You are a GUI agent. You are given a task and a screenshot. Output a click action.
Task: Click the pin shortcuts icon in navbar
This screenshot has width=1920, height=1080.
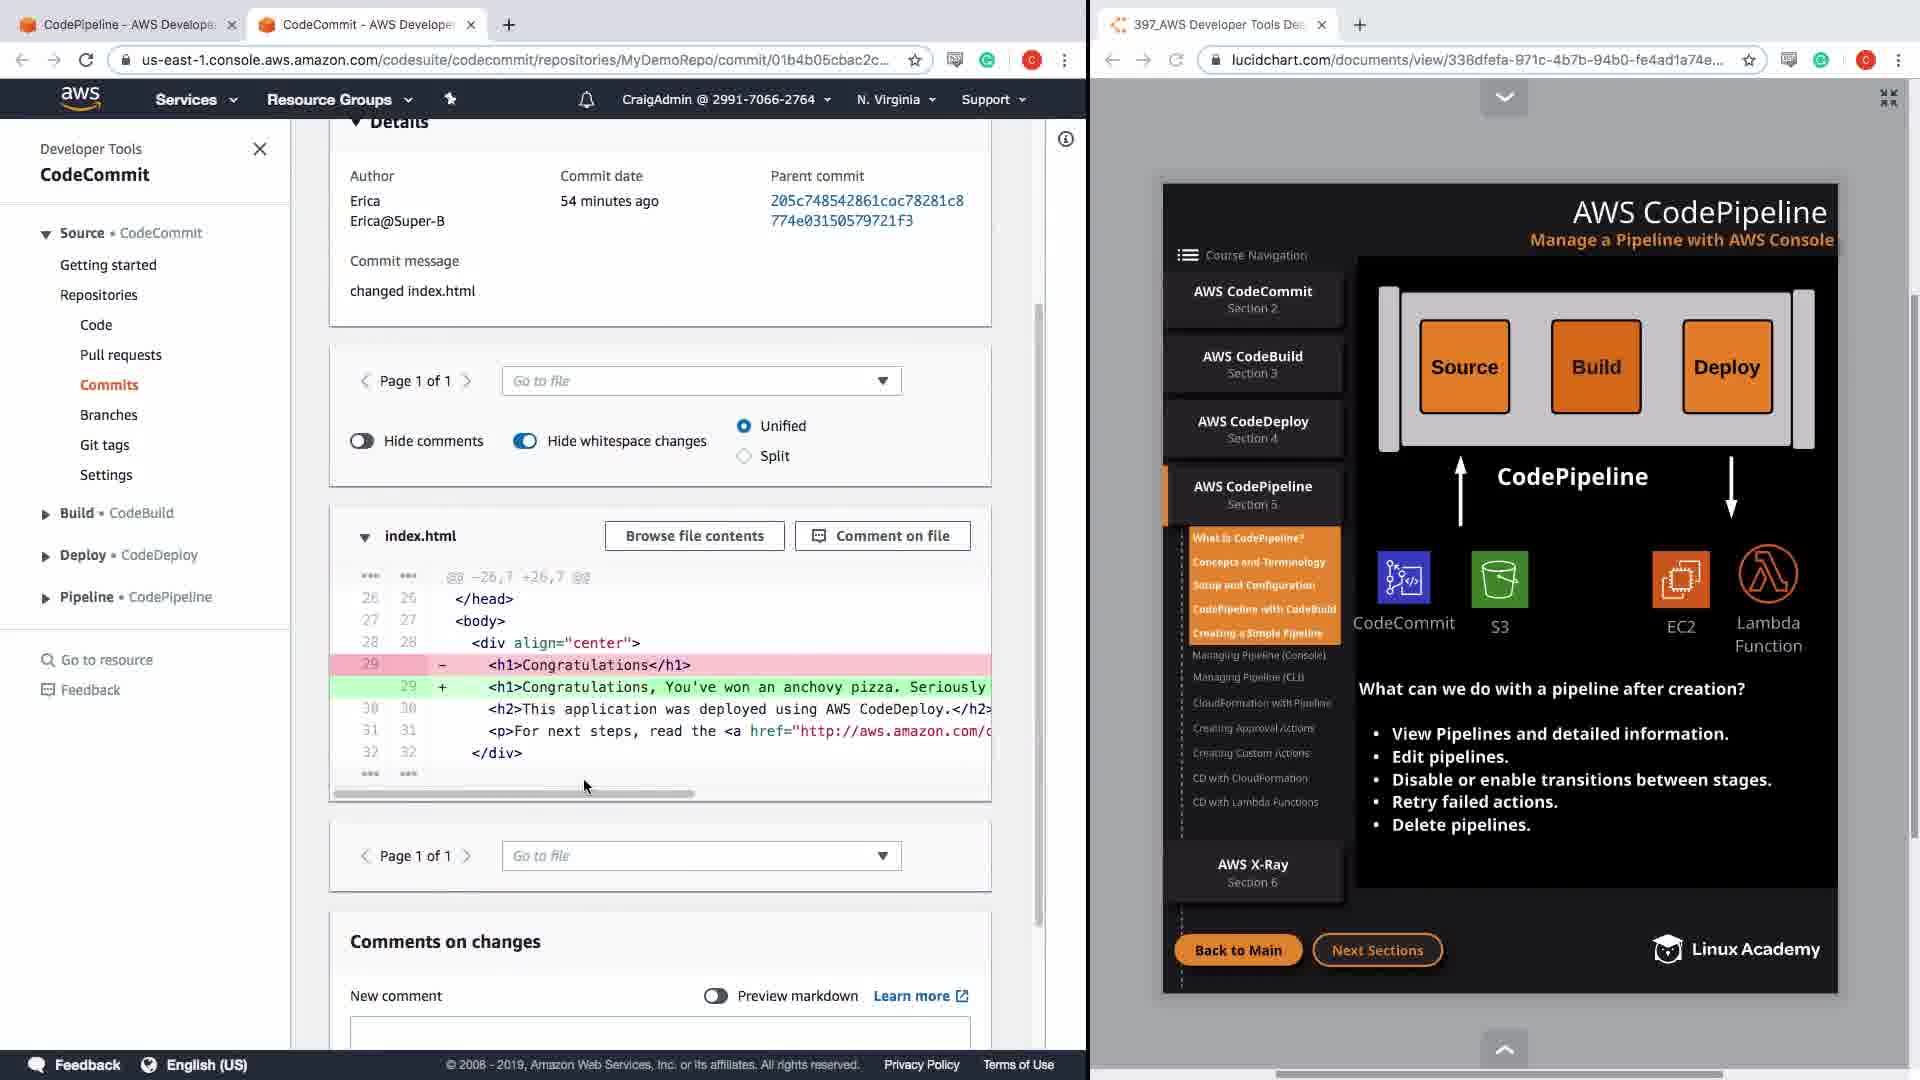450,99
